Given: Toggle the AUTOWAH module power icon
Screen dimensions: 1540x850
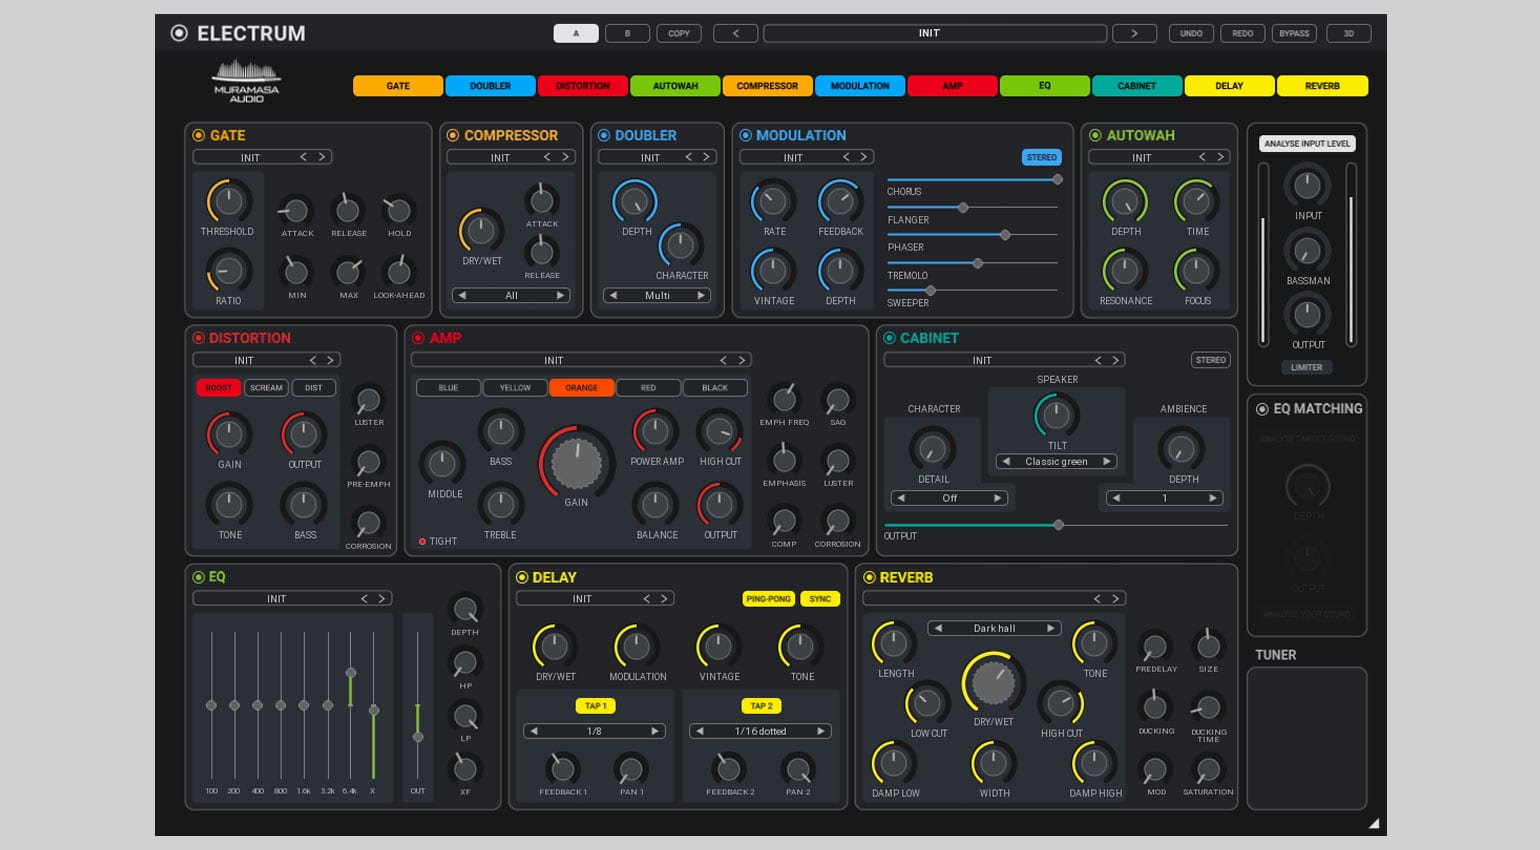Looking at the screenshot, I should tap(1096, 135).
